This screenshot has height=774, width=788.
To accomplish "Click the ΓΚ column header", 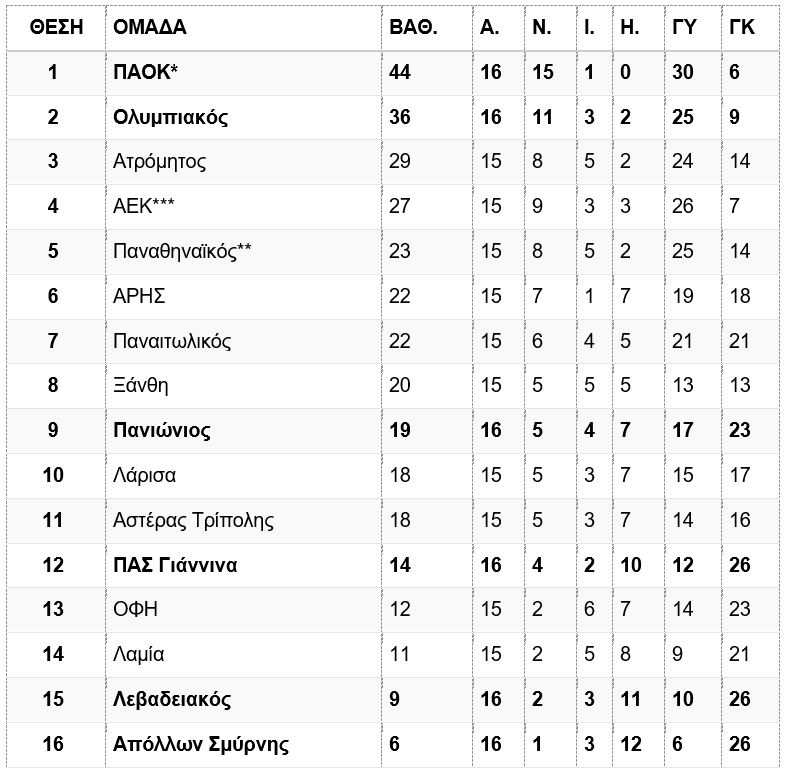I will [x=742, y=27].
